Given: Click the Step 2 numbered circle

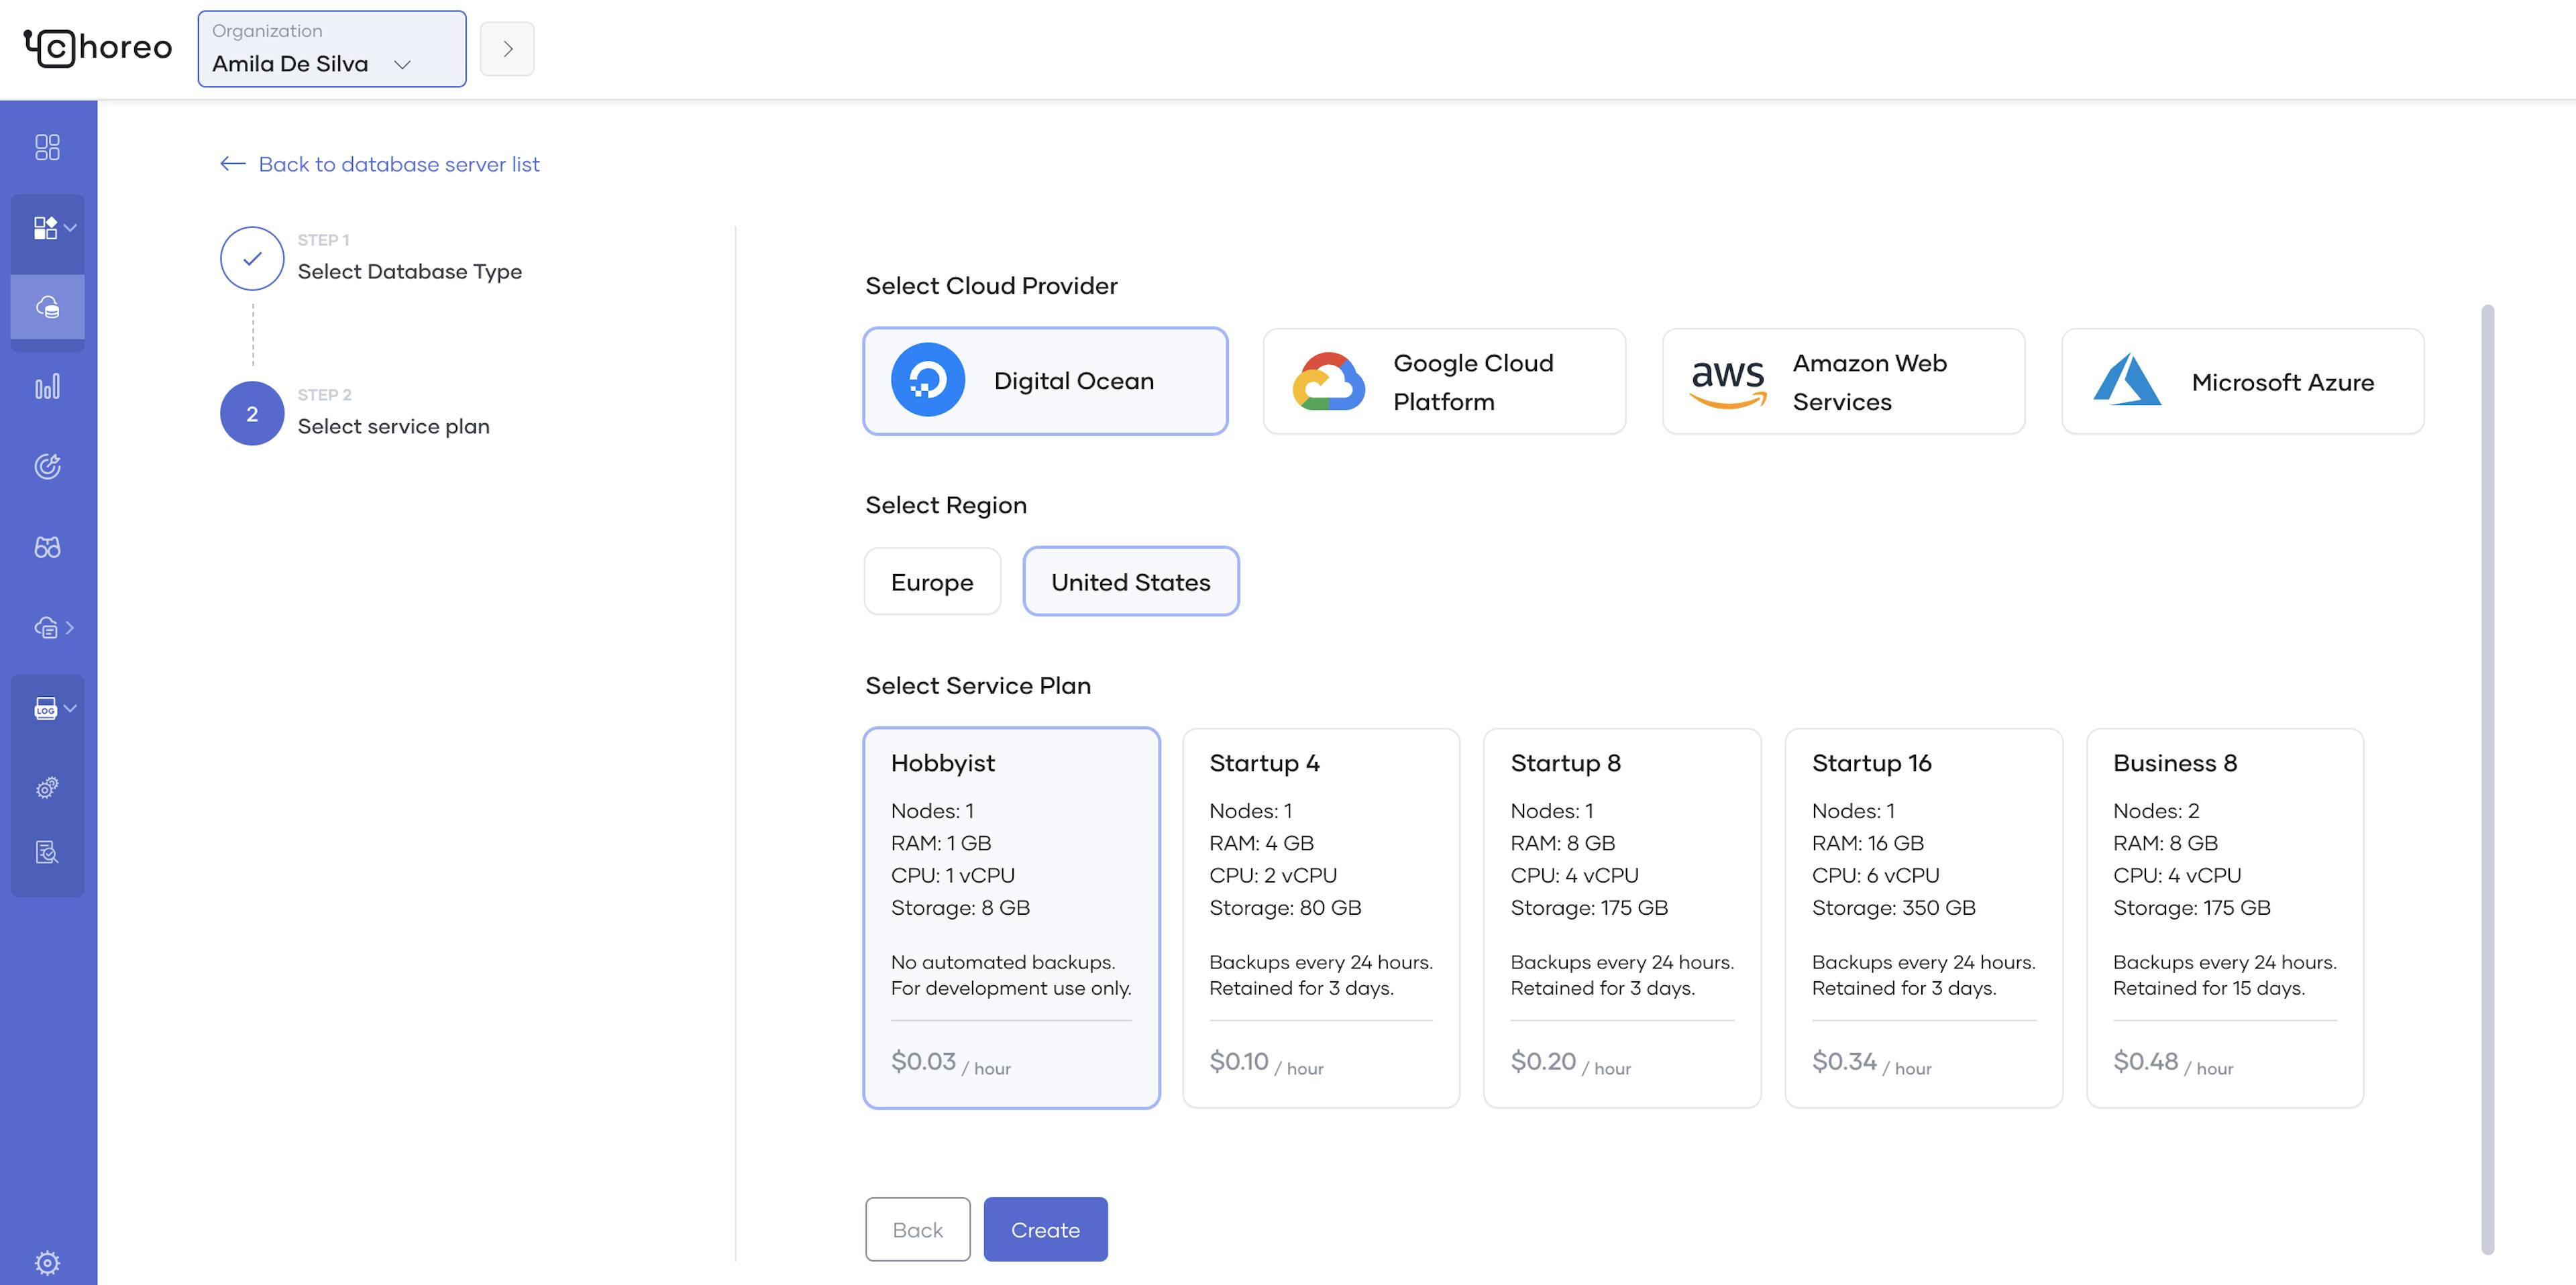Looking at the screenshot, I should point(252,413).
